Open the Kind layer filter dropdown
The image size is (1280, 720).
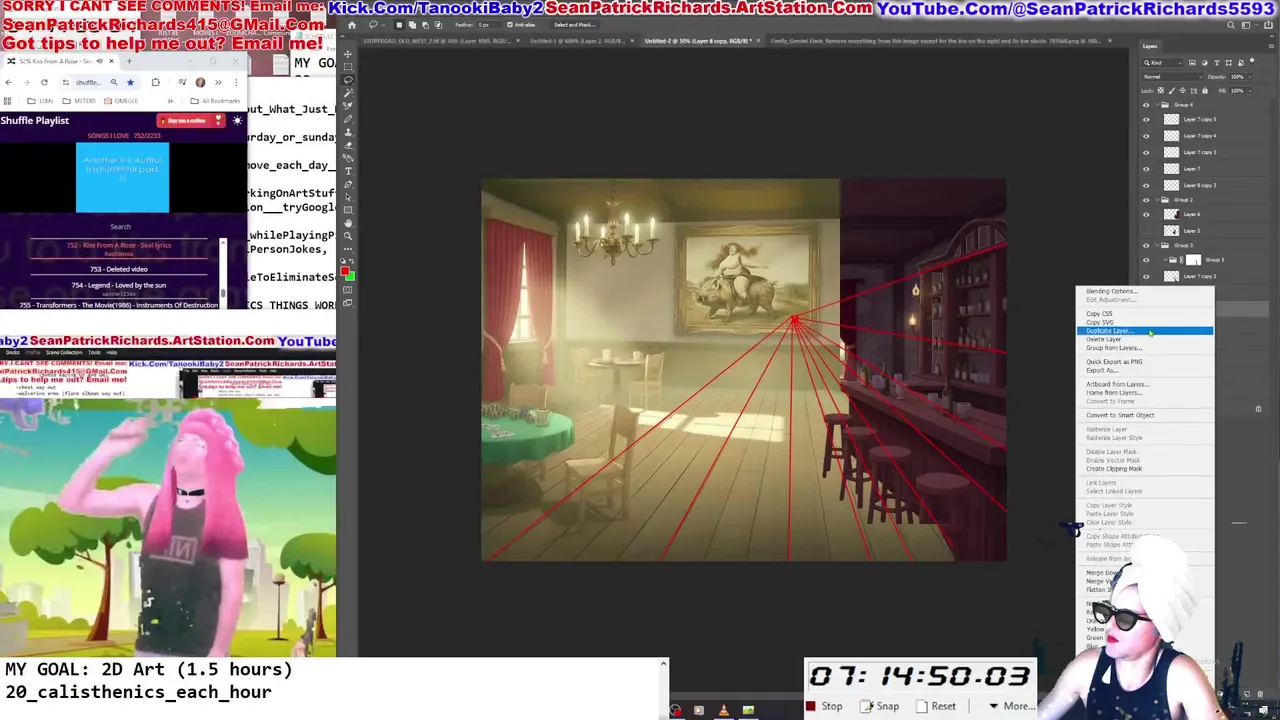pyautogui.click(x=1163, y=63)
